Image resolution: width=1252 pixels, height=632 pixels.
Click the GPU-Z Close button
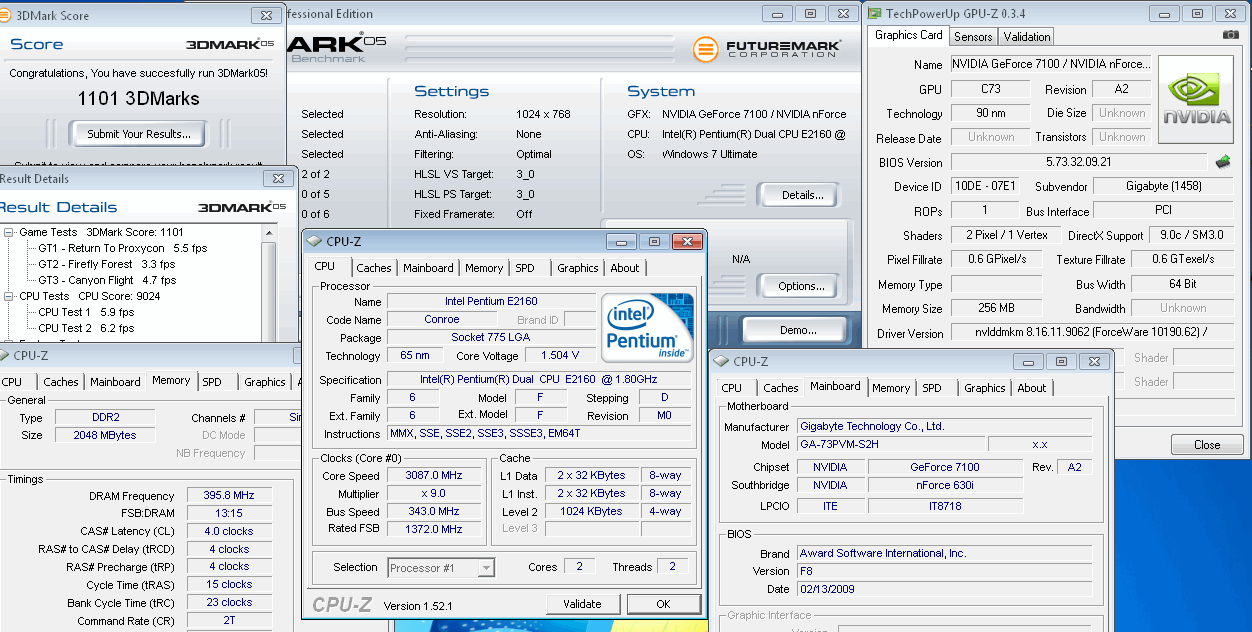point(1207,445)
